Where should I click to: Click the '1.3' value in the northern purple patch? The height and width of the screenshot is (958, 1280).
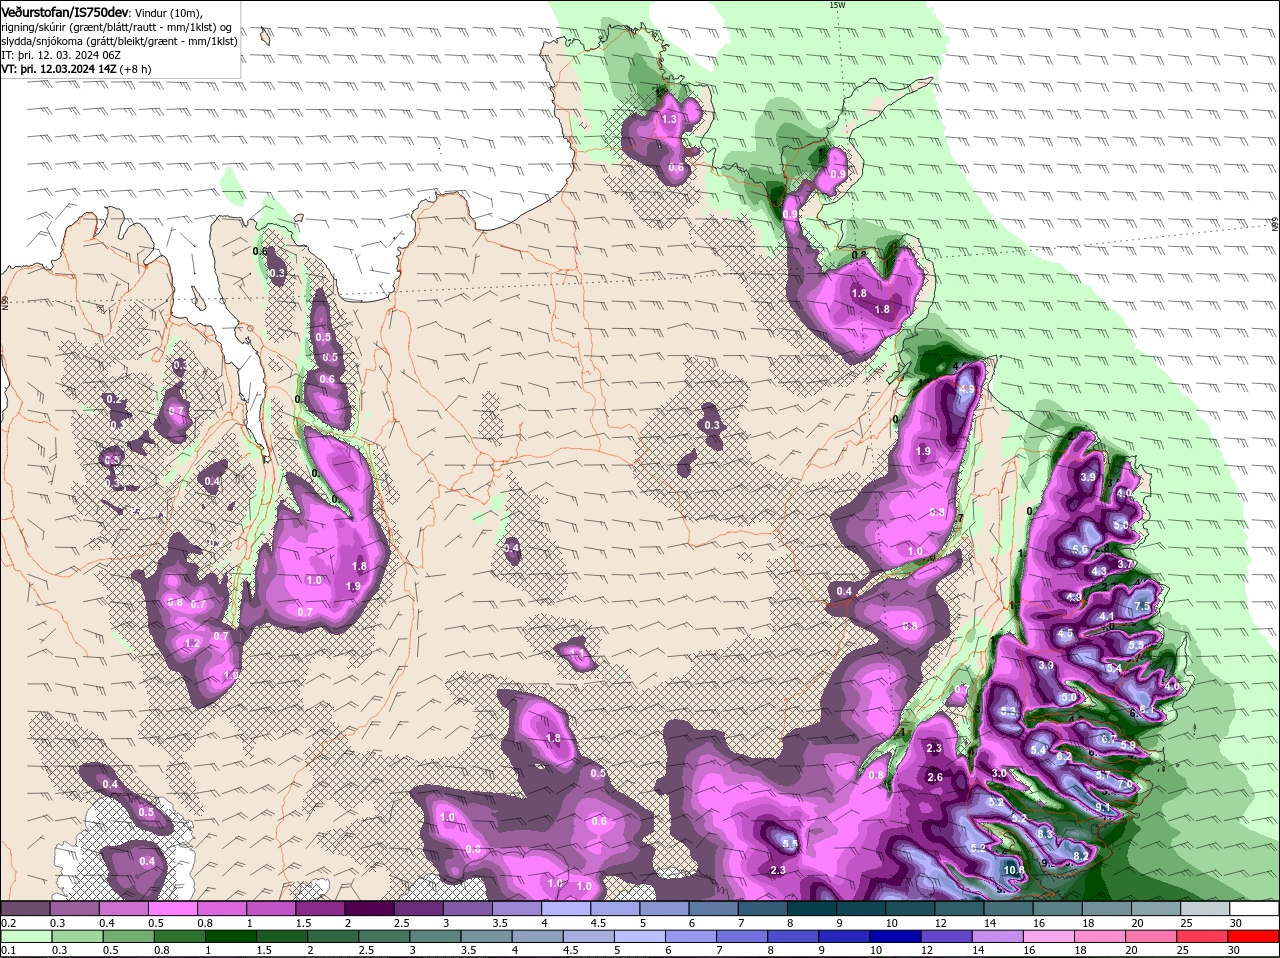(x=669, y=119)
